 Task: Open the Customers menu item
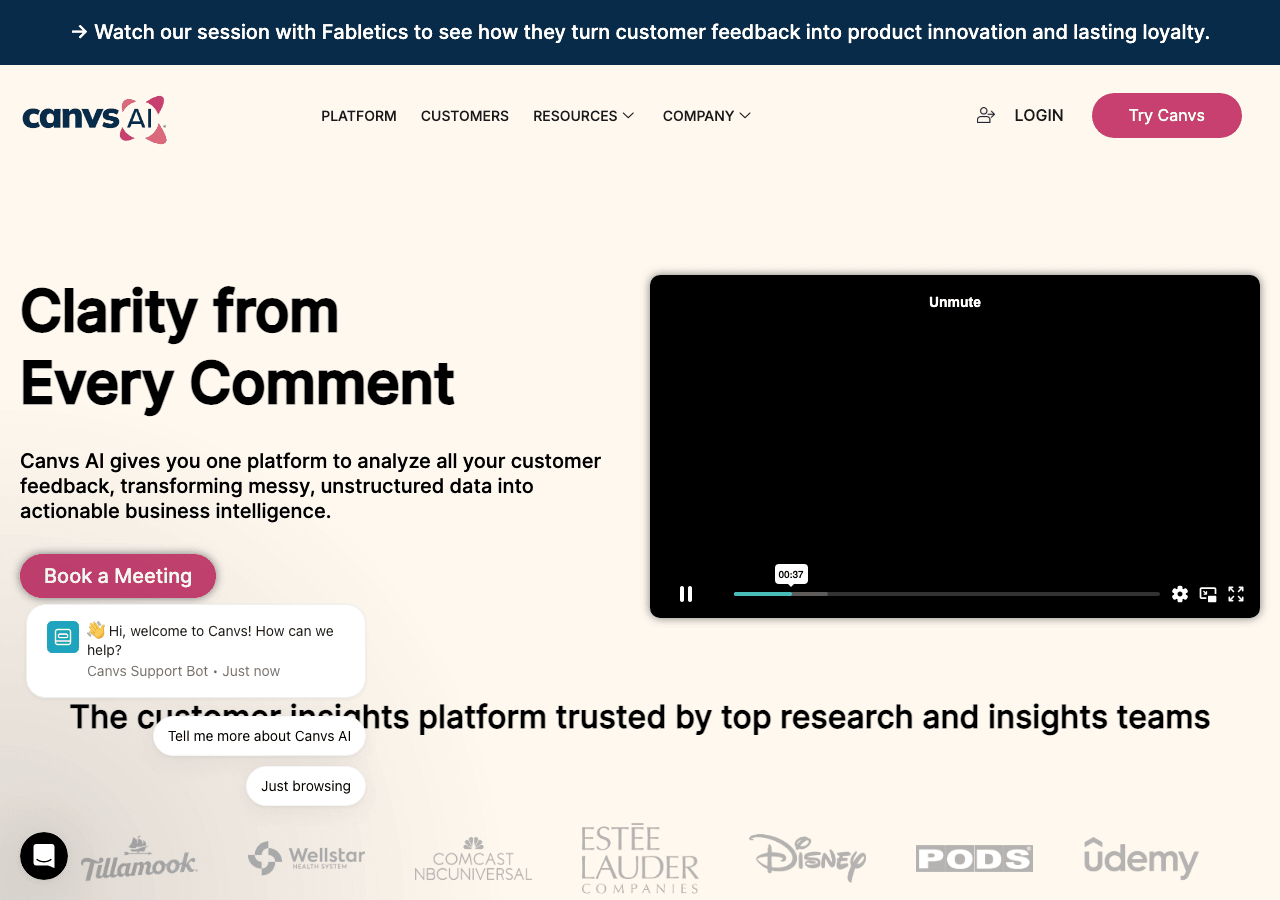465,116
